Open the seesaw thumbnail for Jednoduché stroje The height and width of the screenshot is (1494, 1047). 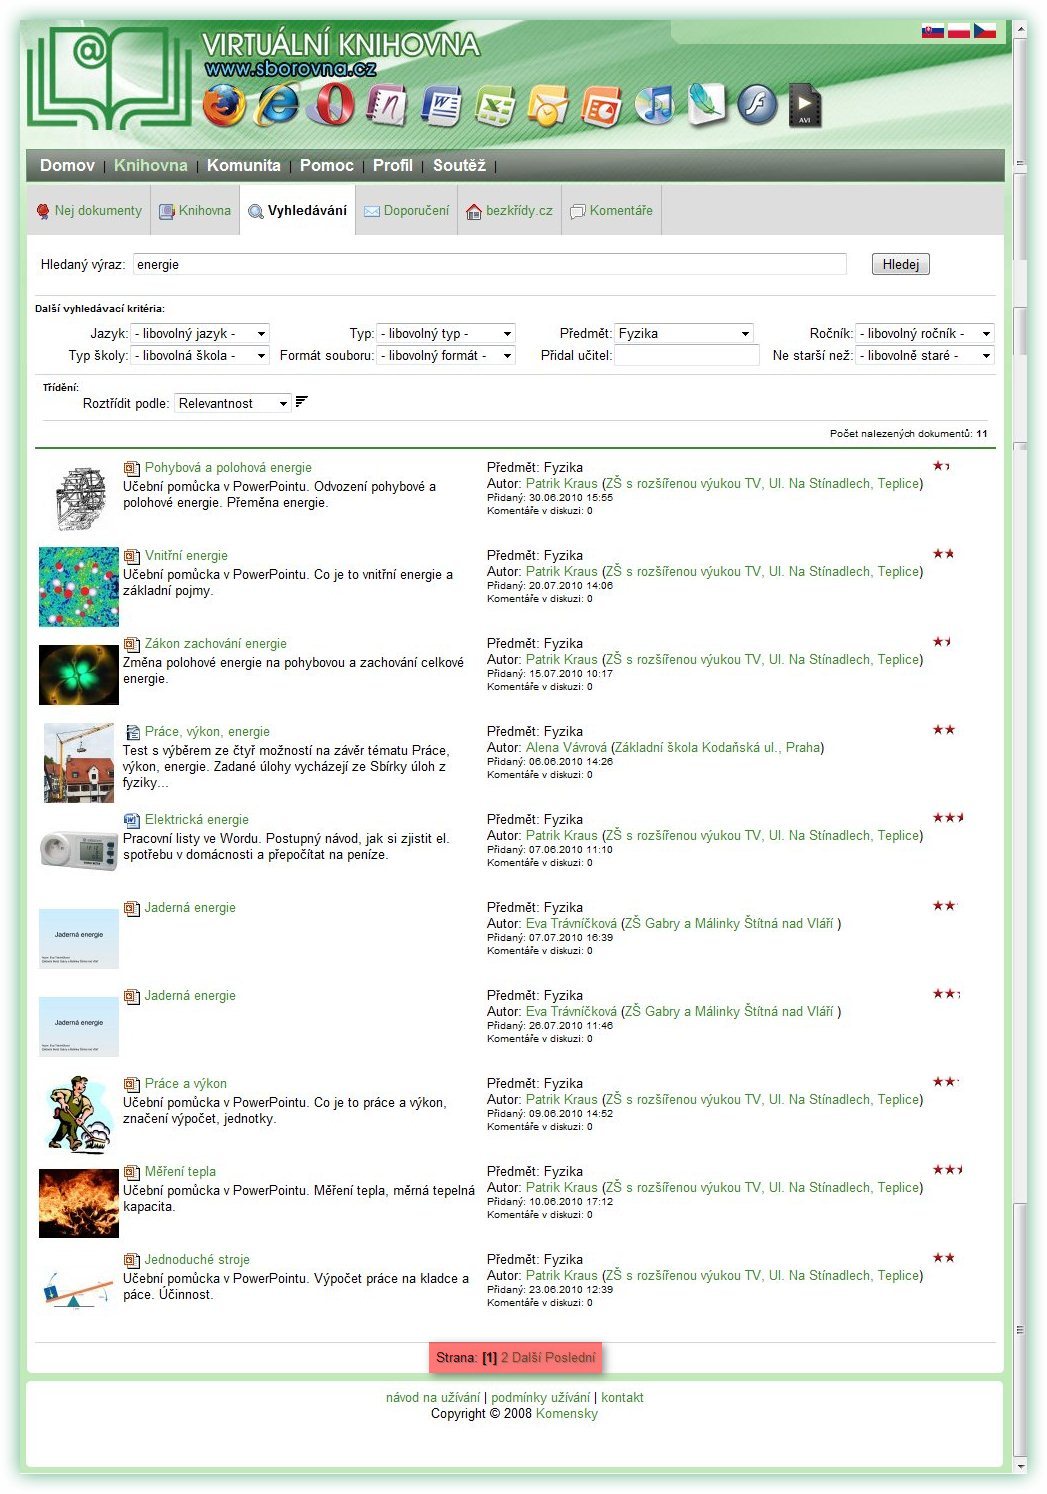point(79,1289)
